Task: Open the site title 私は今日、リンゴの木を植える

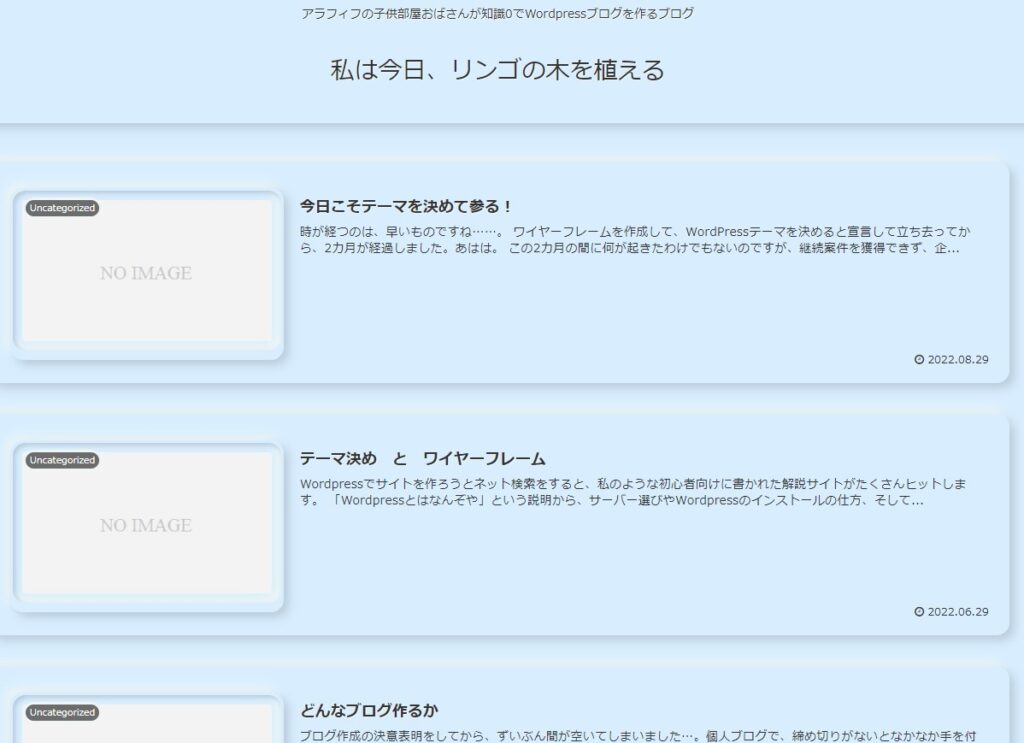Action: coord(497,70)
